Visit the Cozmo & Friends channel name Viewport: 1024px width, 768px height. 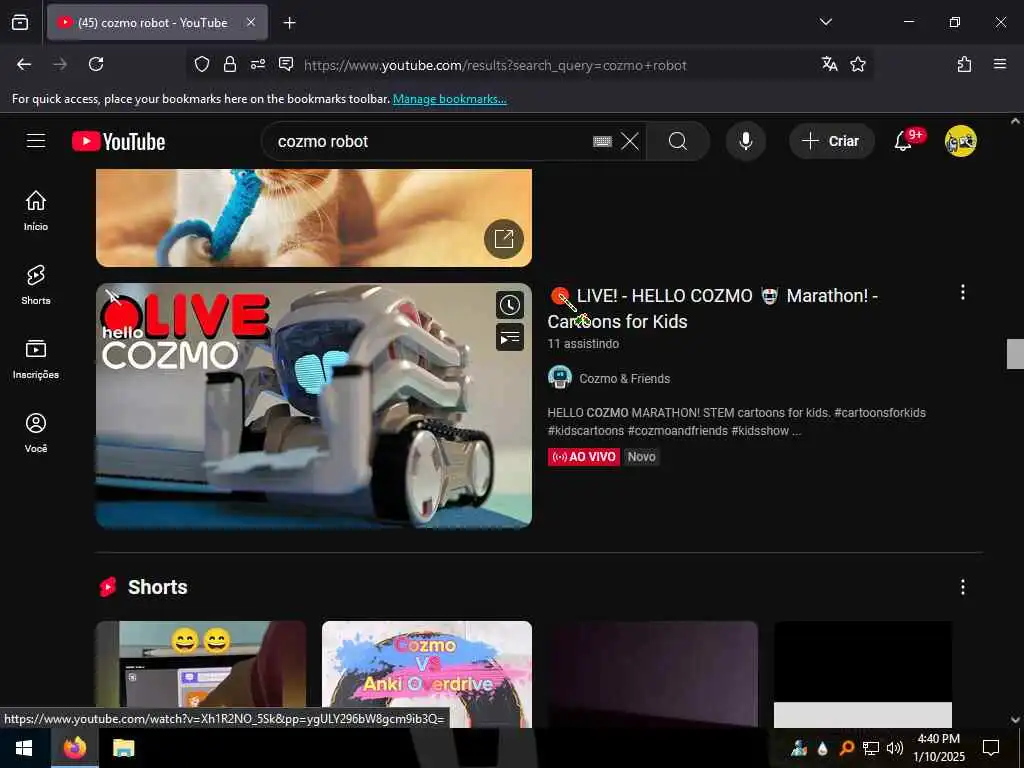(624, 379)
